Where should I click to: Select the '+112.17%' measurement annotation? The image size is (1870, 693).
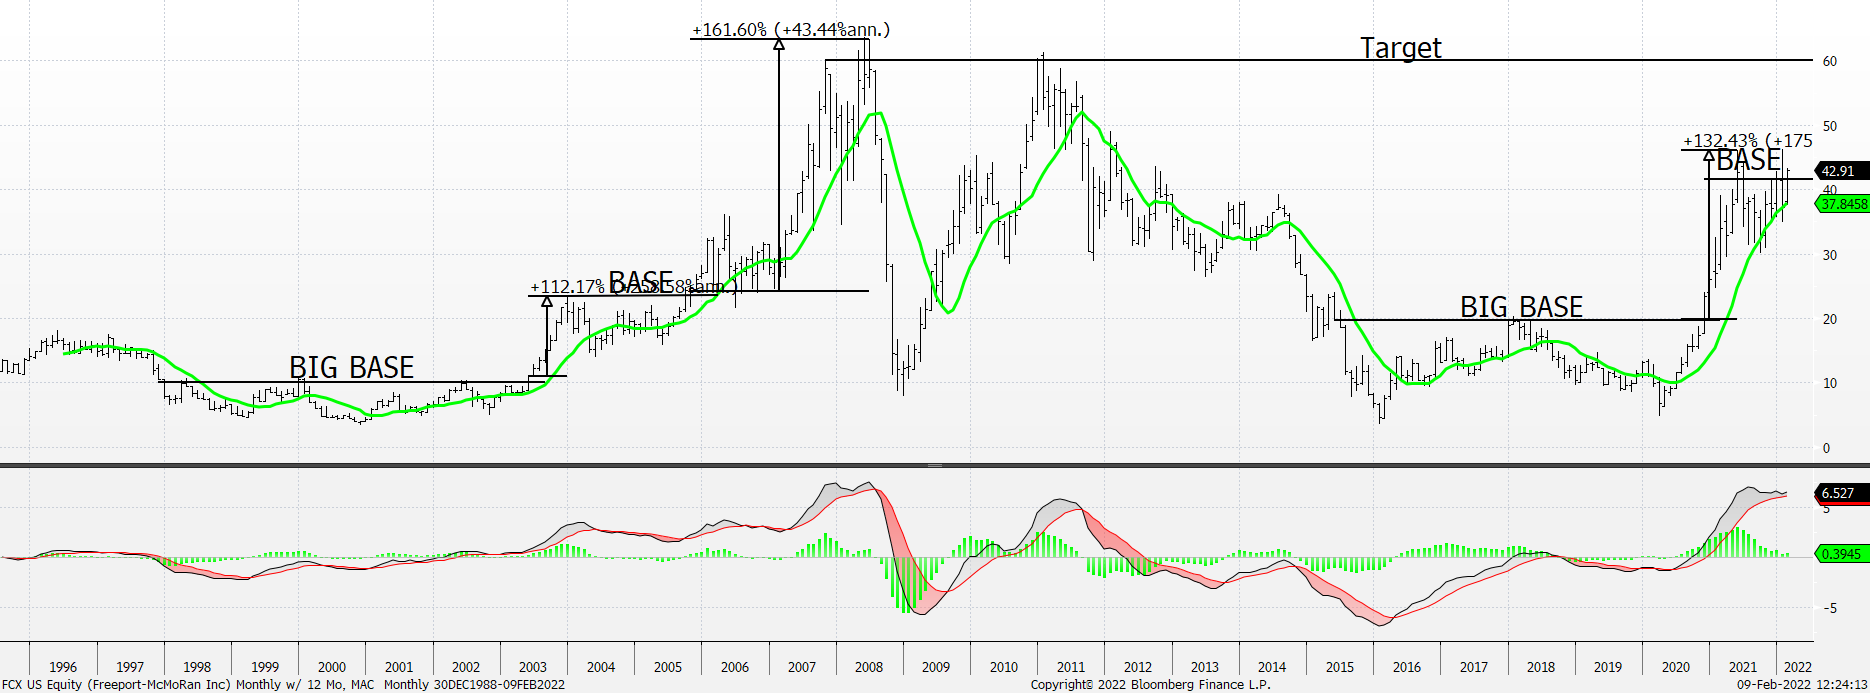[567, 287]
